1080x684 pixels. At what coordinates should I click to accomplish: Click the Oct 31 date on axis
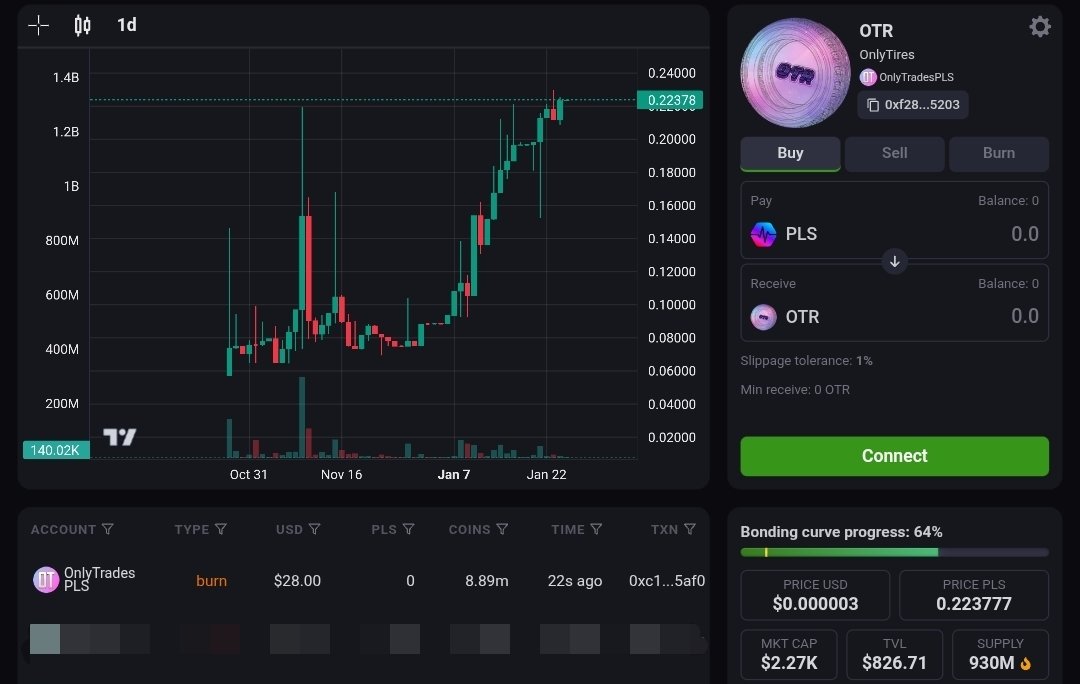click(248, 475)
